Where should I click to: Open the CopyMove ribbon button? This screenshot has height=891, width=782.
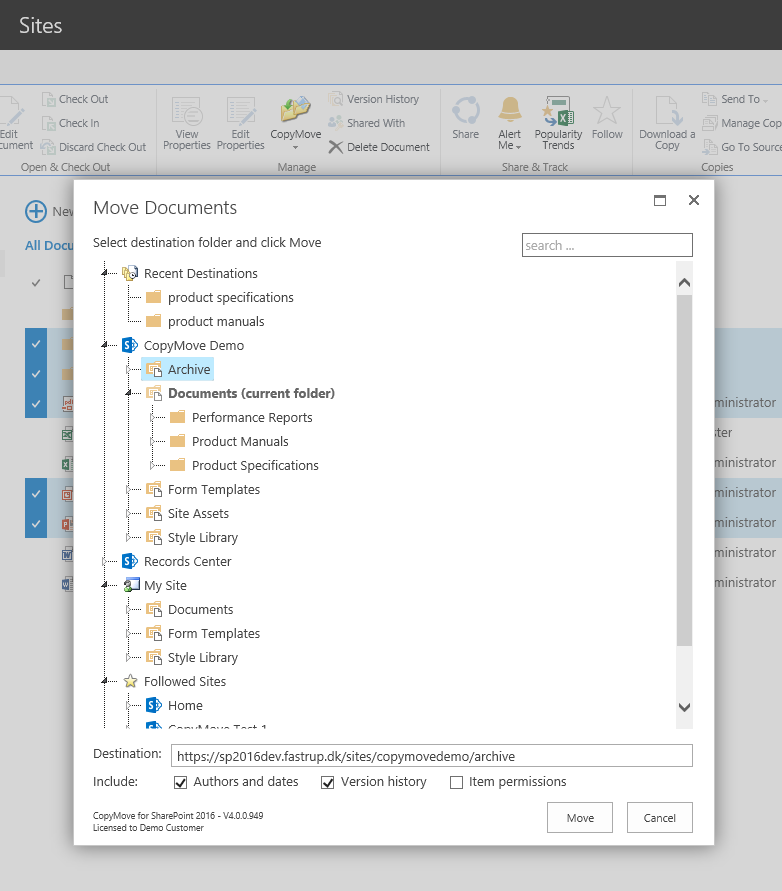point(296,124)
